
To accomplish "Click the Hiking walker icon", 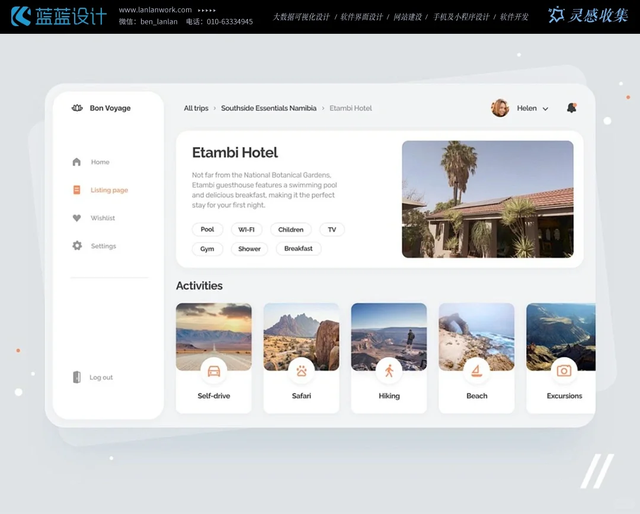I will click(389, 371).
